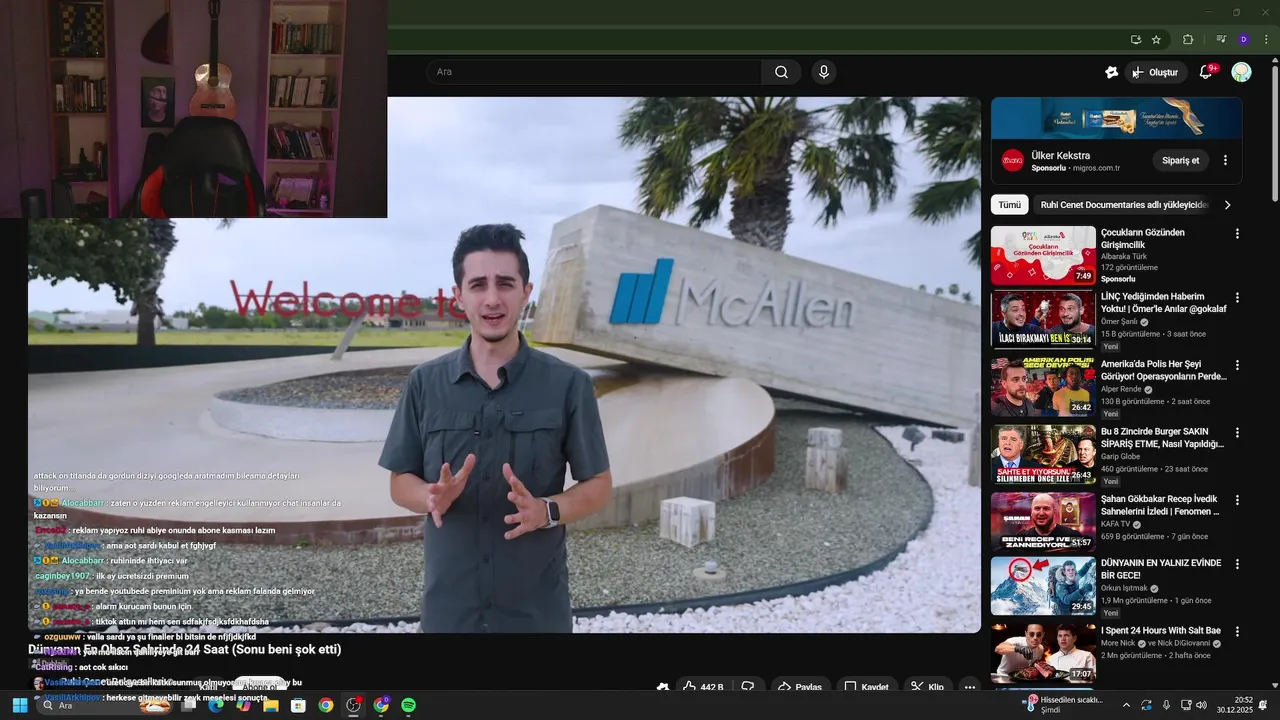Viewport: 1280px width, 720px height.
Task: Click the YouTube search magnifier button
Action: point(781,72)
